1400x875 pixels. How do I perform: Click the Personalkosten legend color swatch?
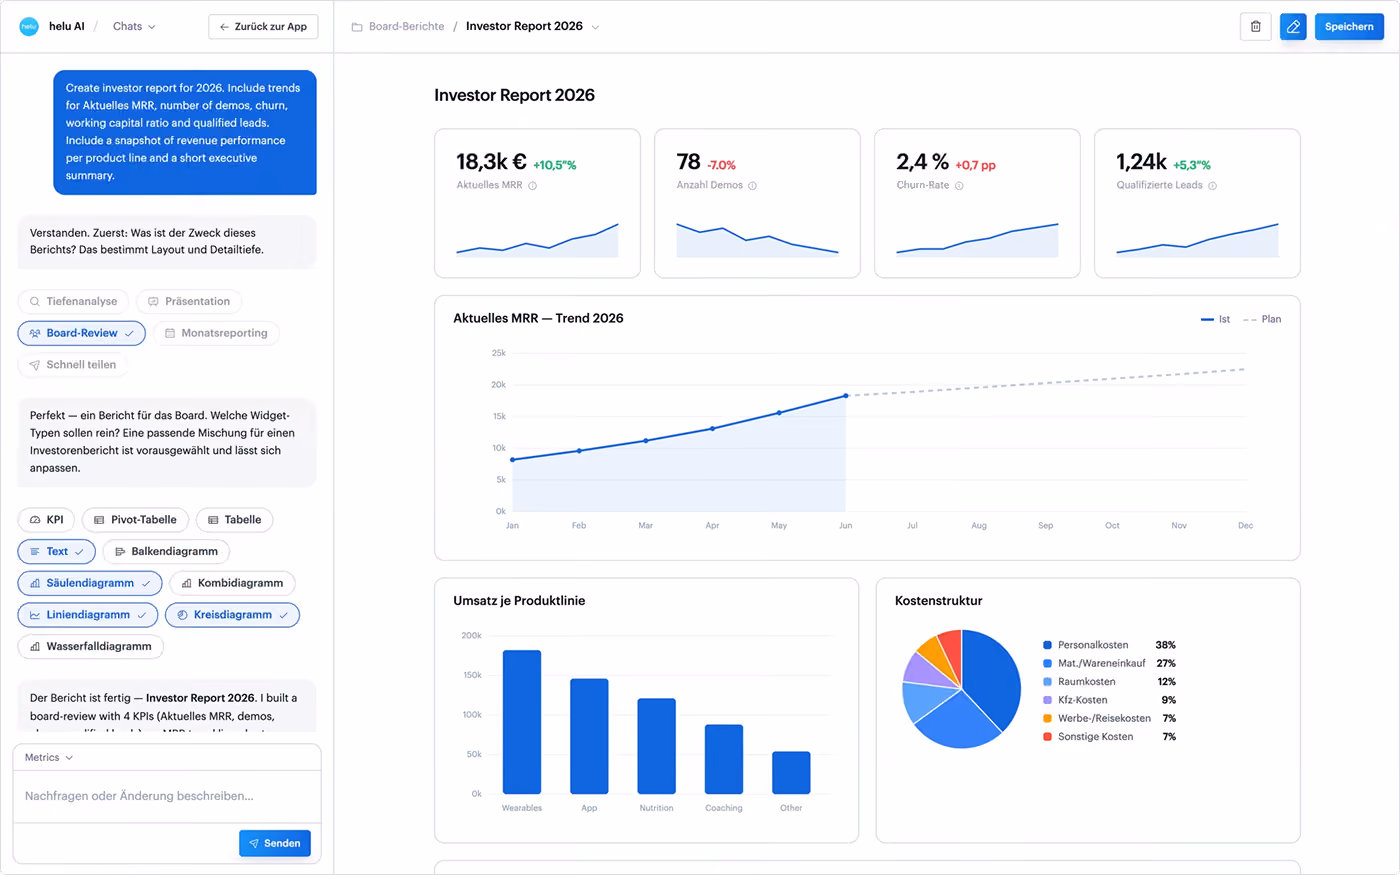(1047, 645)
